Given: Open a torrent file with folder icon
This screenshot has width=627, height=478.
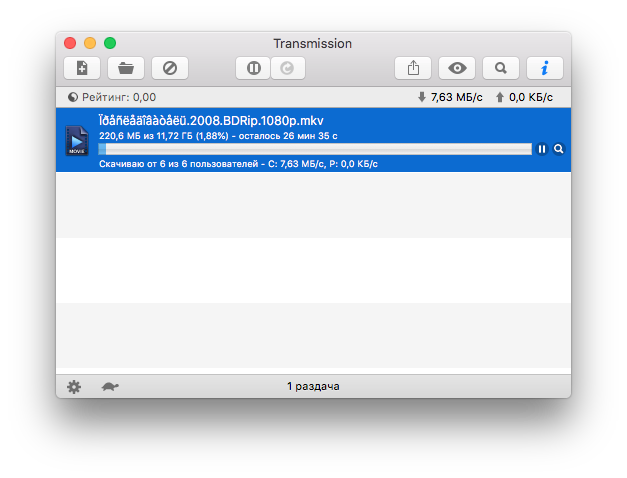Looking at the screenshot, I should coord(126,68).
